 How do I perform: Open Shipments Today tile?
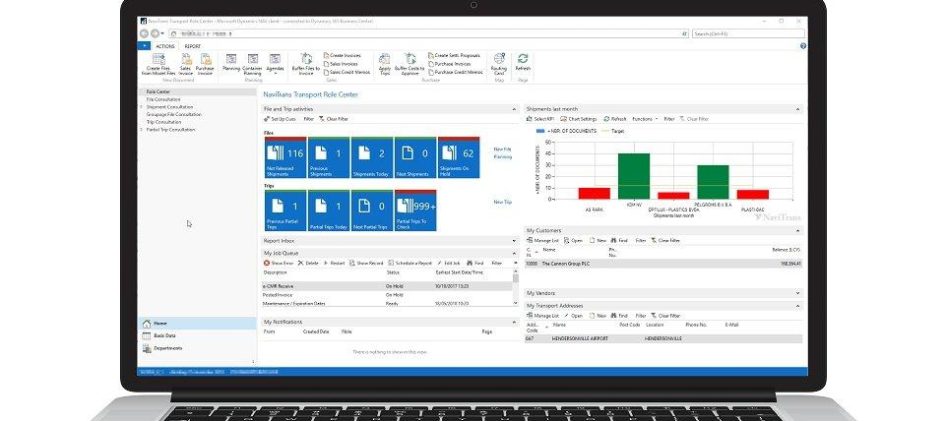pyautogui.click(x=372, y=157)
